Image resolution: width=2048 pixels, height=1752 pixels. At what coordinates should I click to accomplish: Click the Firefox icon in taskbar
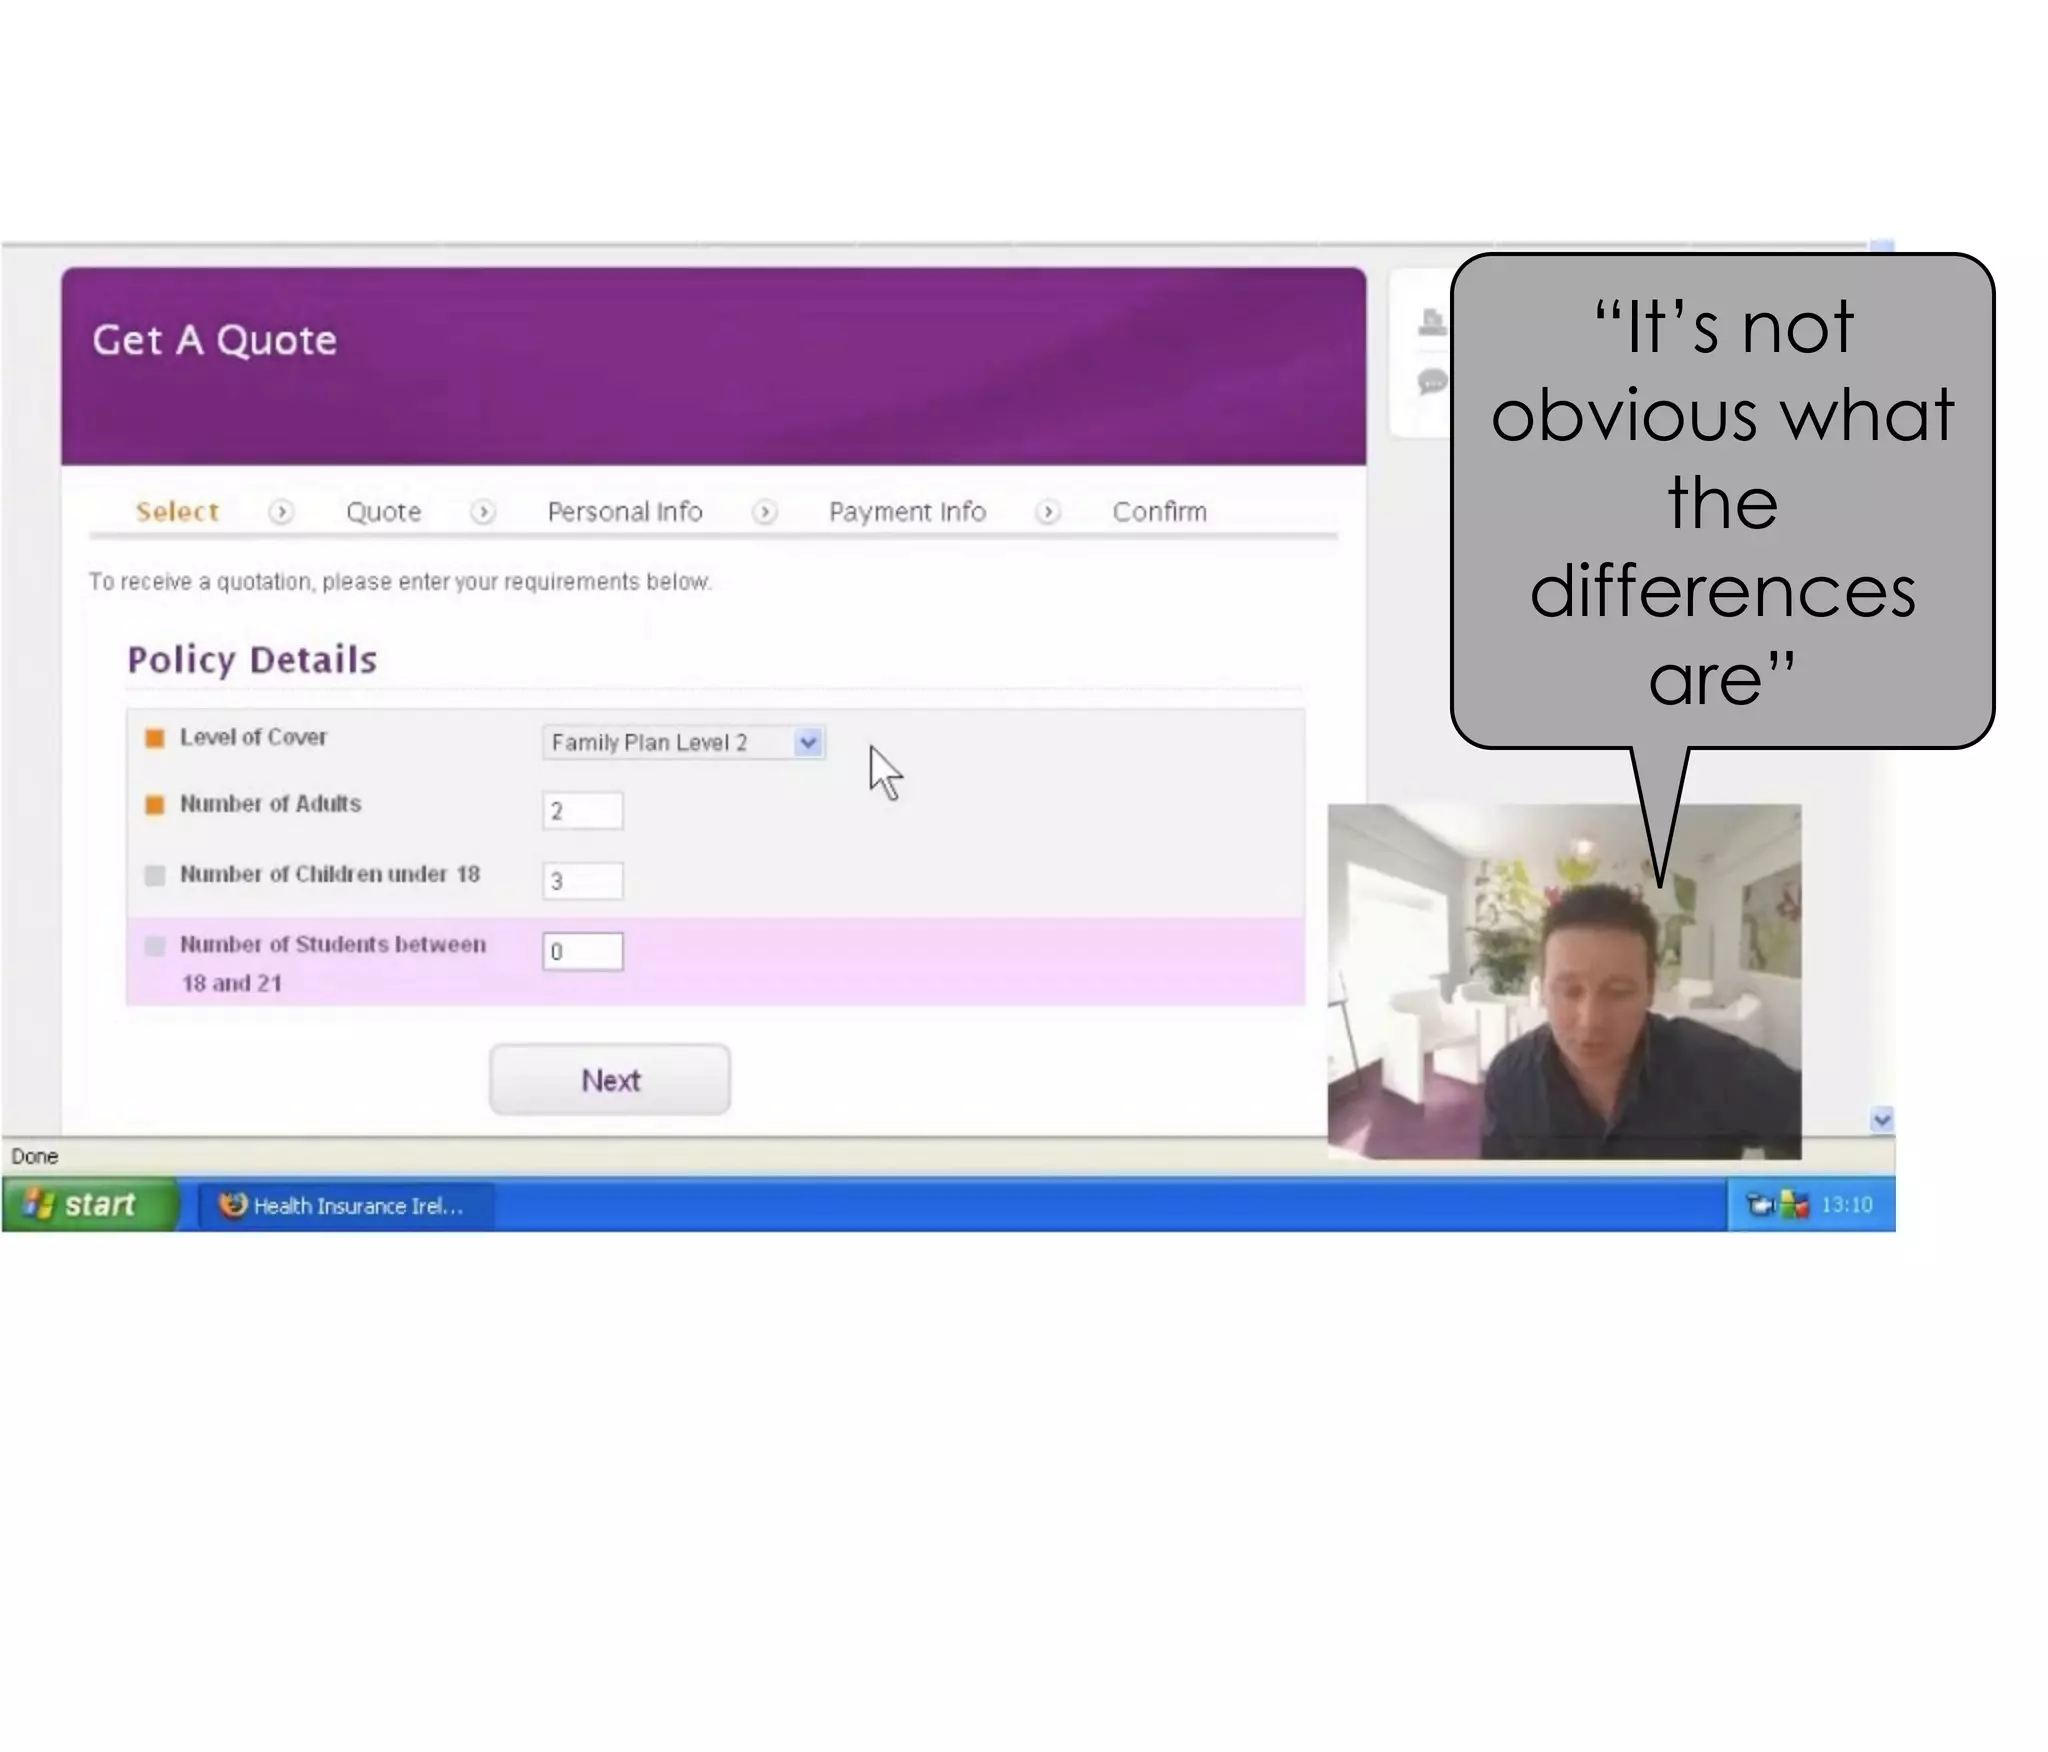click(x=233, y=1205)
